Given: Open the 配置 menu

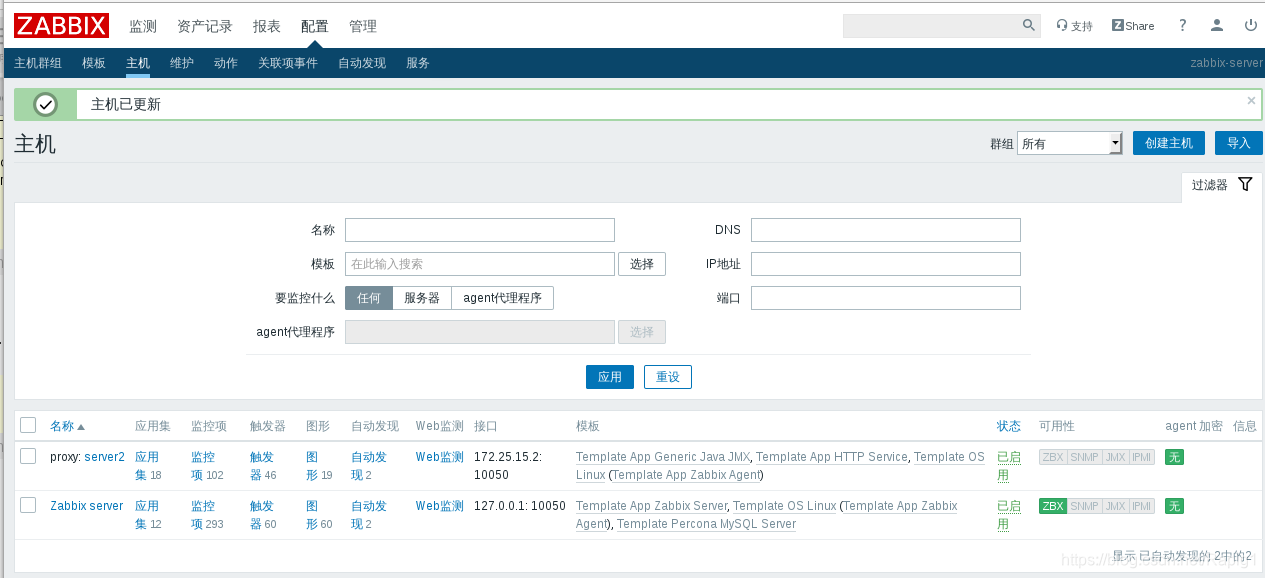Looking at the screenshot, I should (x=315, y=26).
